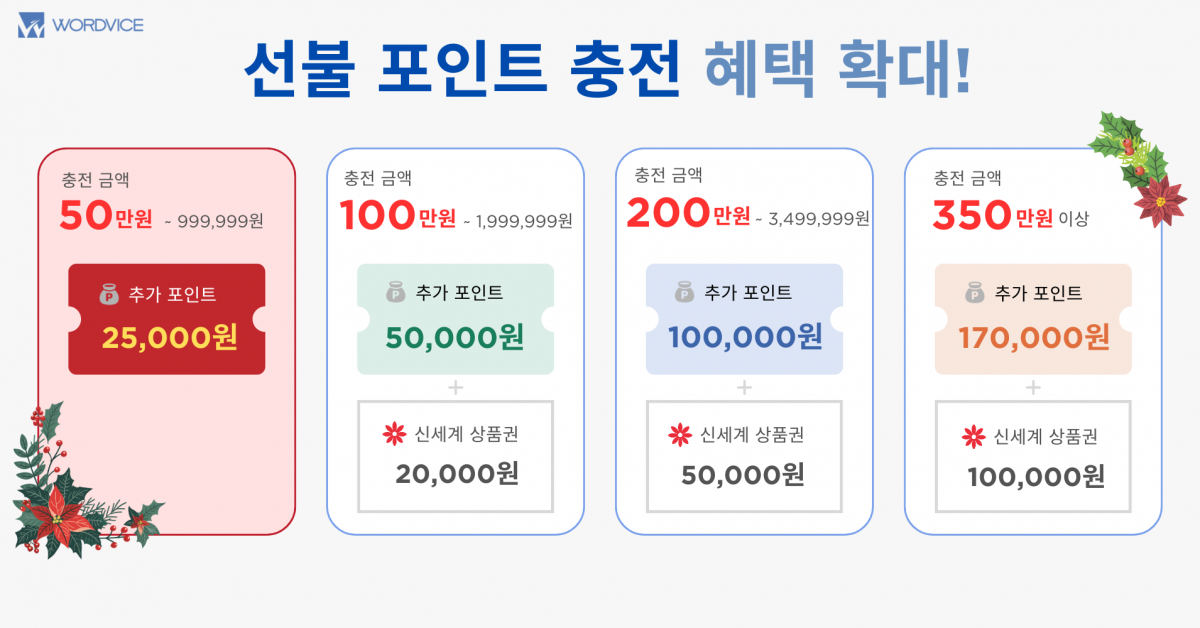Click the 100,000원 Shinsegae gift voucher box
The width and height of the screenshot is (1200, 628).
(1033, 456)
